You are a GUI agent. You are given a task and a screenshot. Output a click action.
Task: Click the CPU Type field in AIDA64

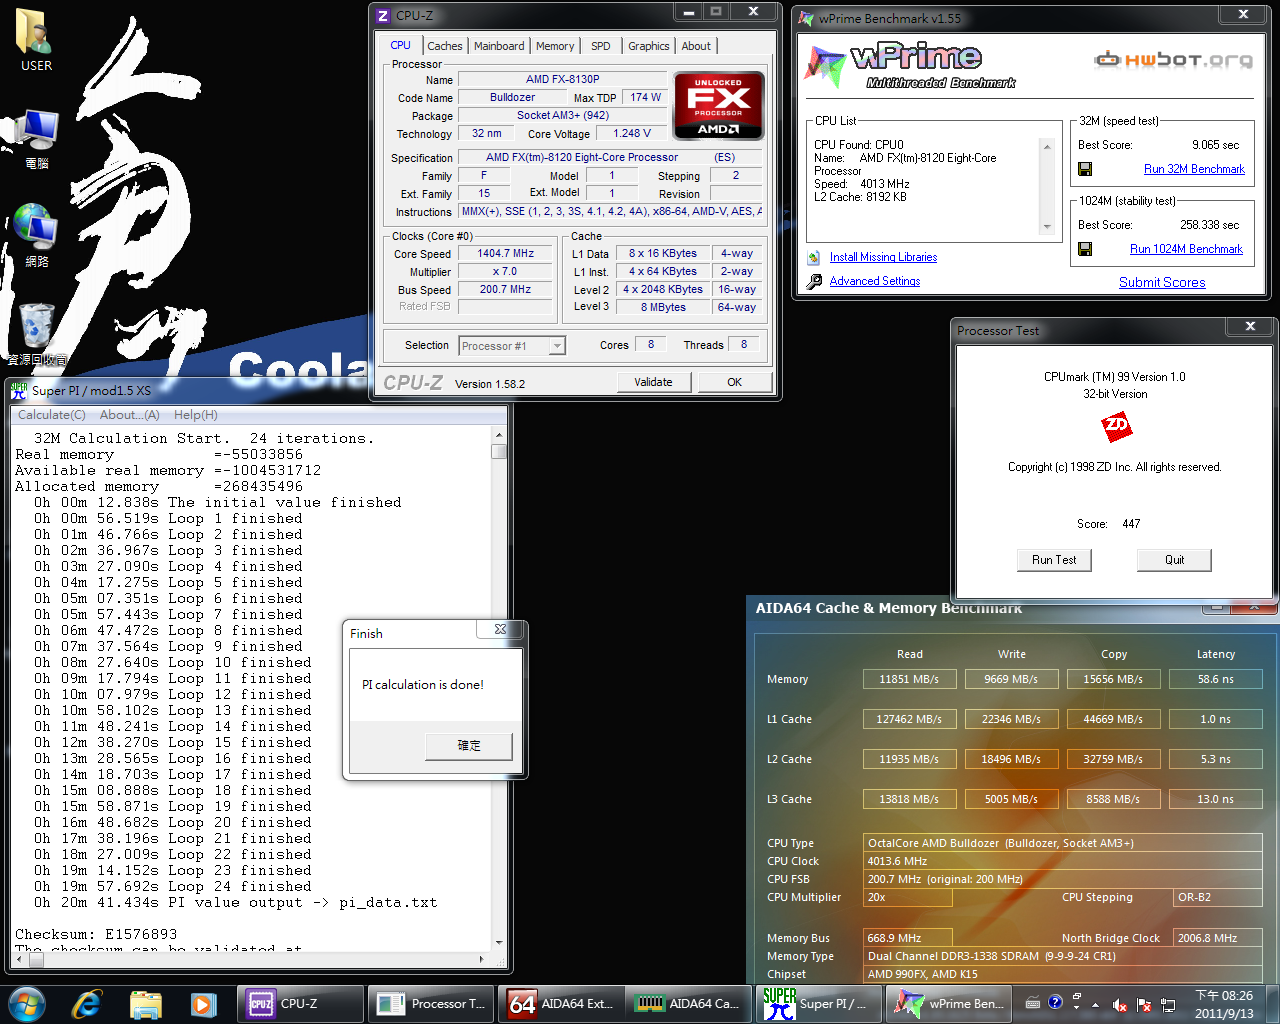tap(1062, 843)
